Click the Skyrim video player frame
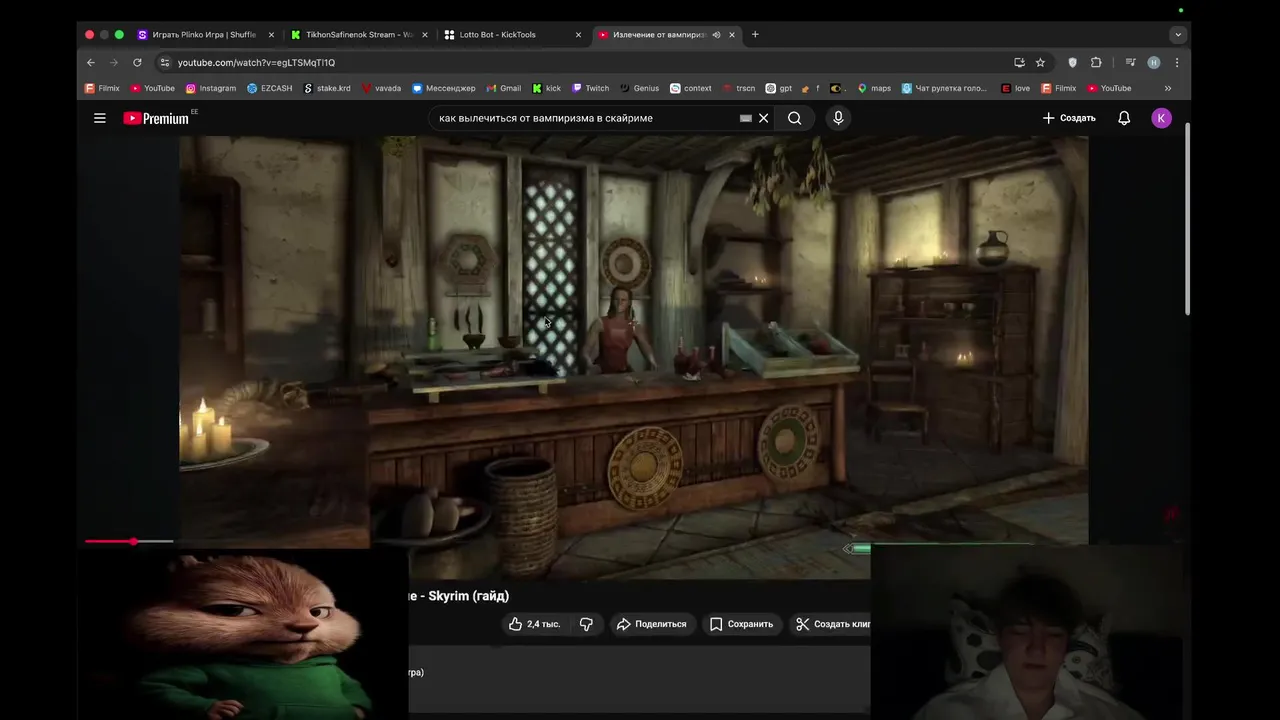Screen dimensions: 1280x720 [x=633, y=357]
